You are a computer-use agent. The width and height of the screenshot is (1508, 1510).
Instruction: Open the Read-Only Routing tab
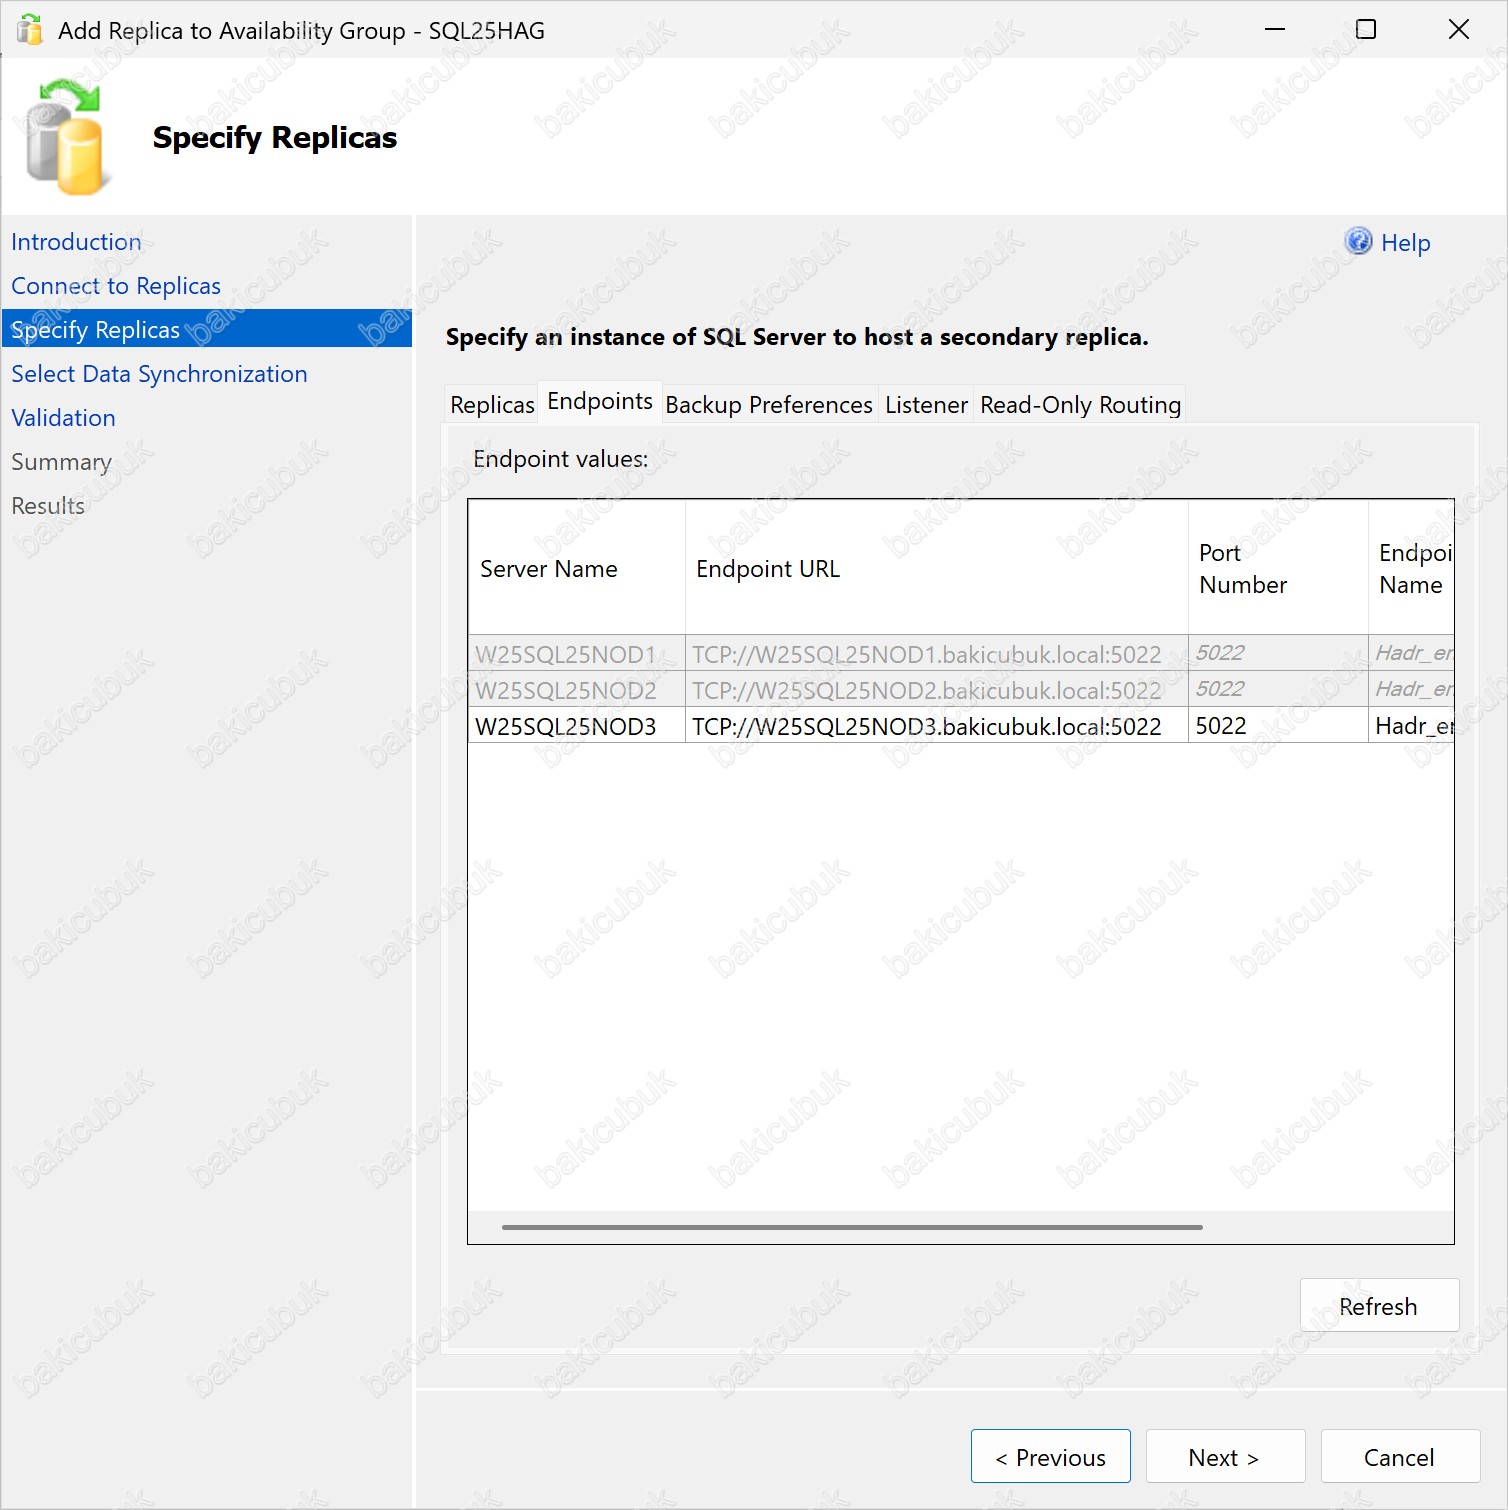(x=1079, y=405)
